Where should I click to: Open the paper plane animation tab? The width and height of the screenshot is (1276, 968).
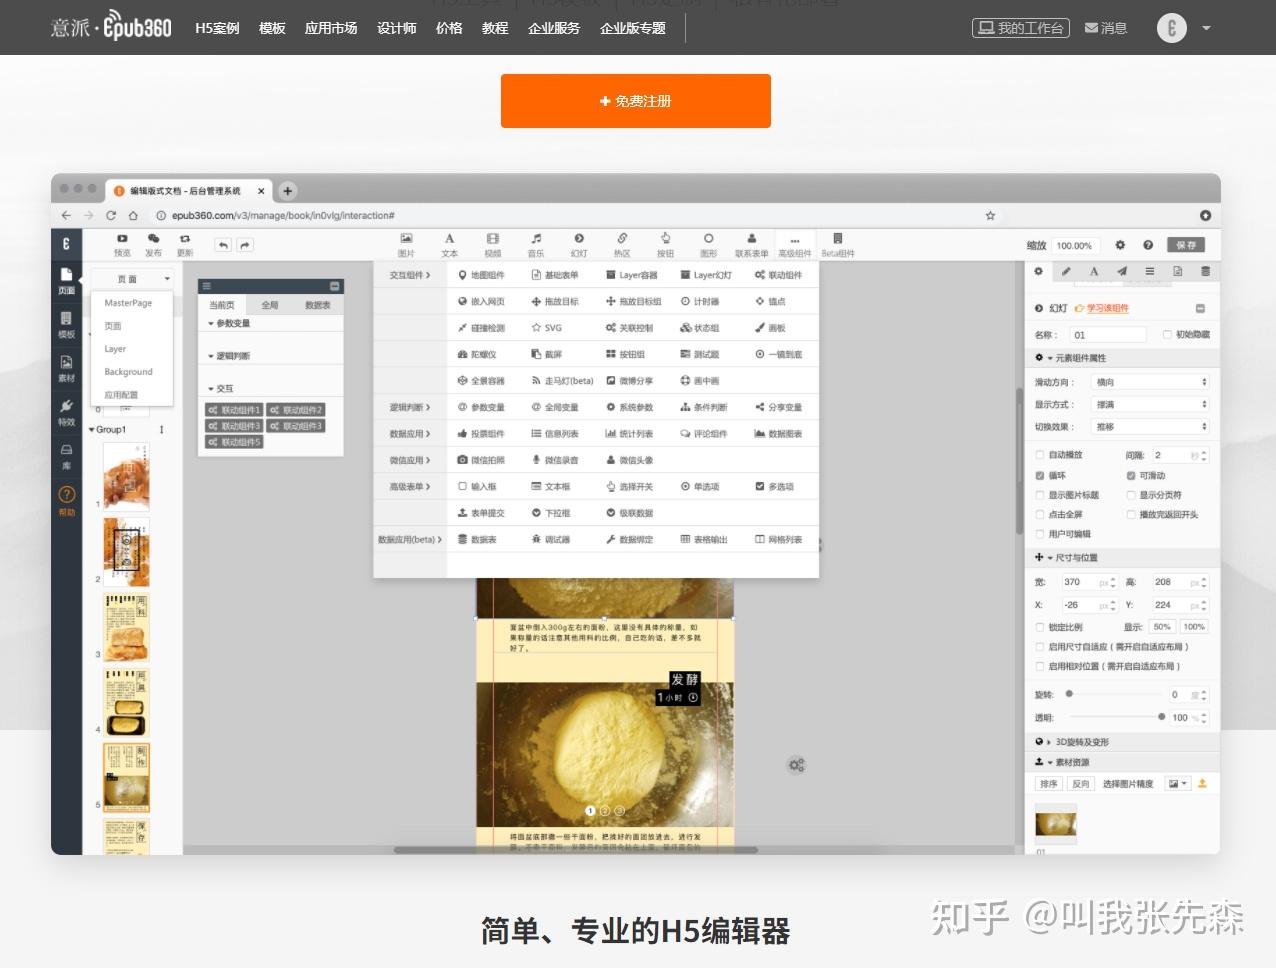[x=1122, y=271]
